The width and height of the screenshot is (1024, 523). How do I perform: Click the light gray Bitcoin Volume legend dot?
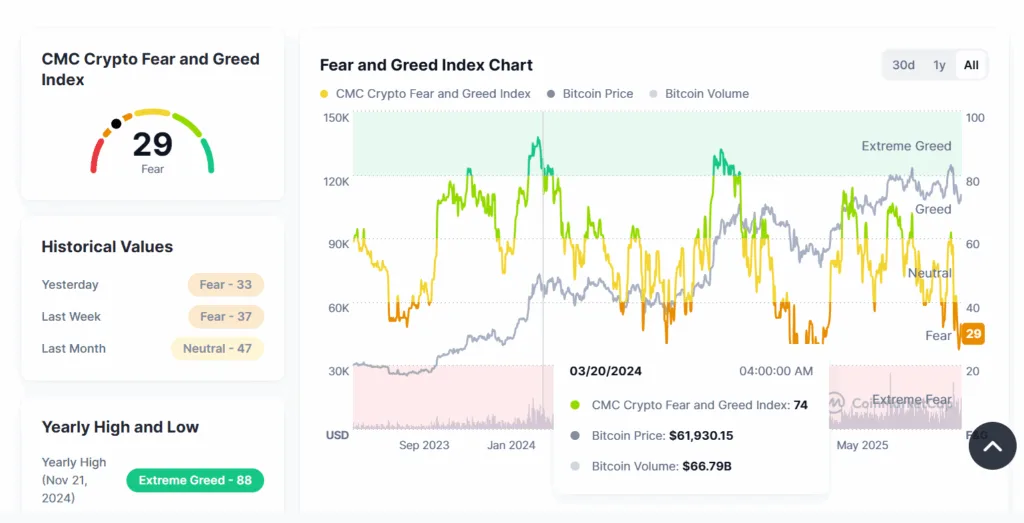click(654, 94)
